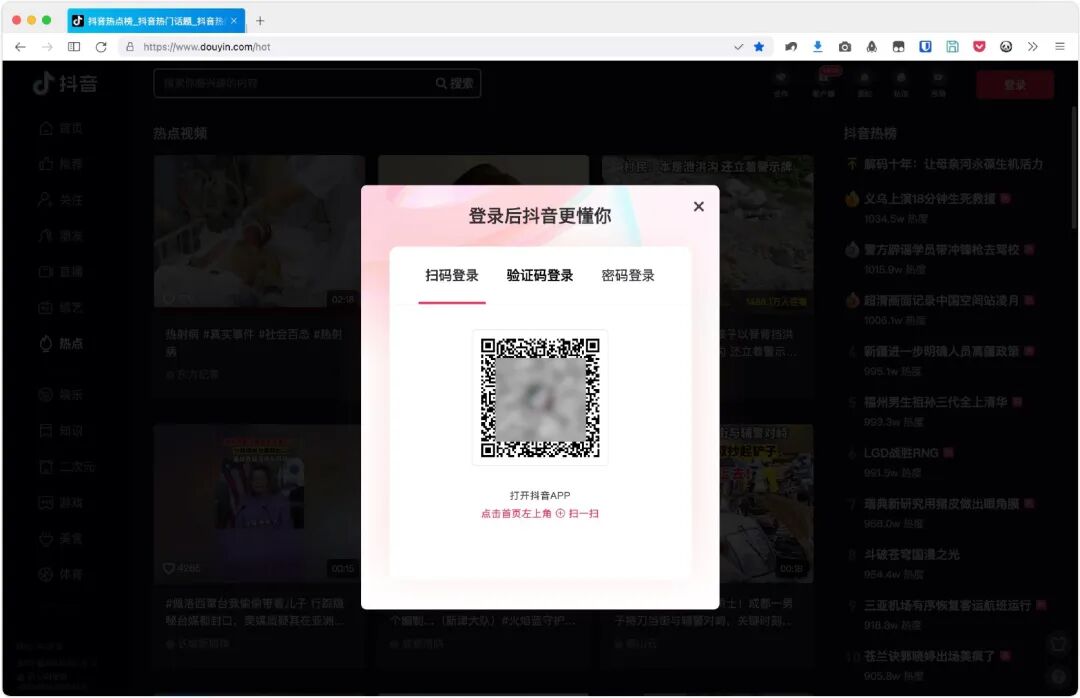Click the page vertical scrollbar

point(1073,169)
